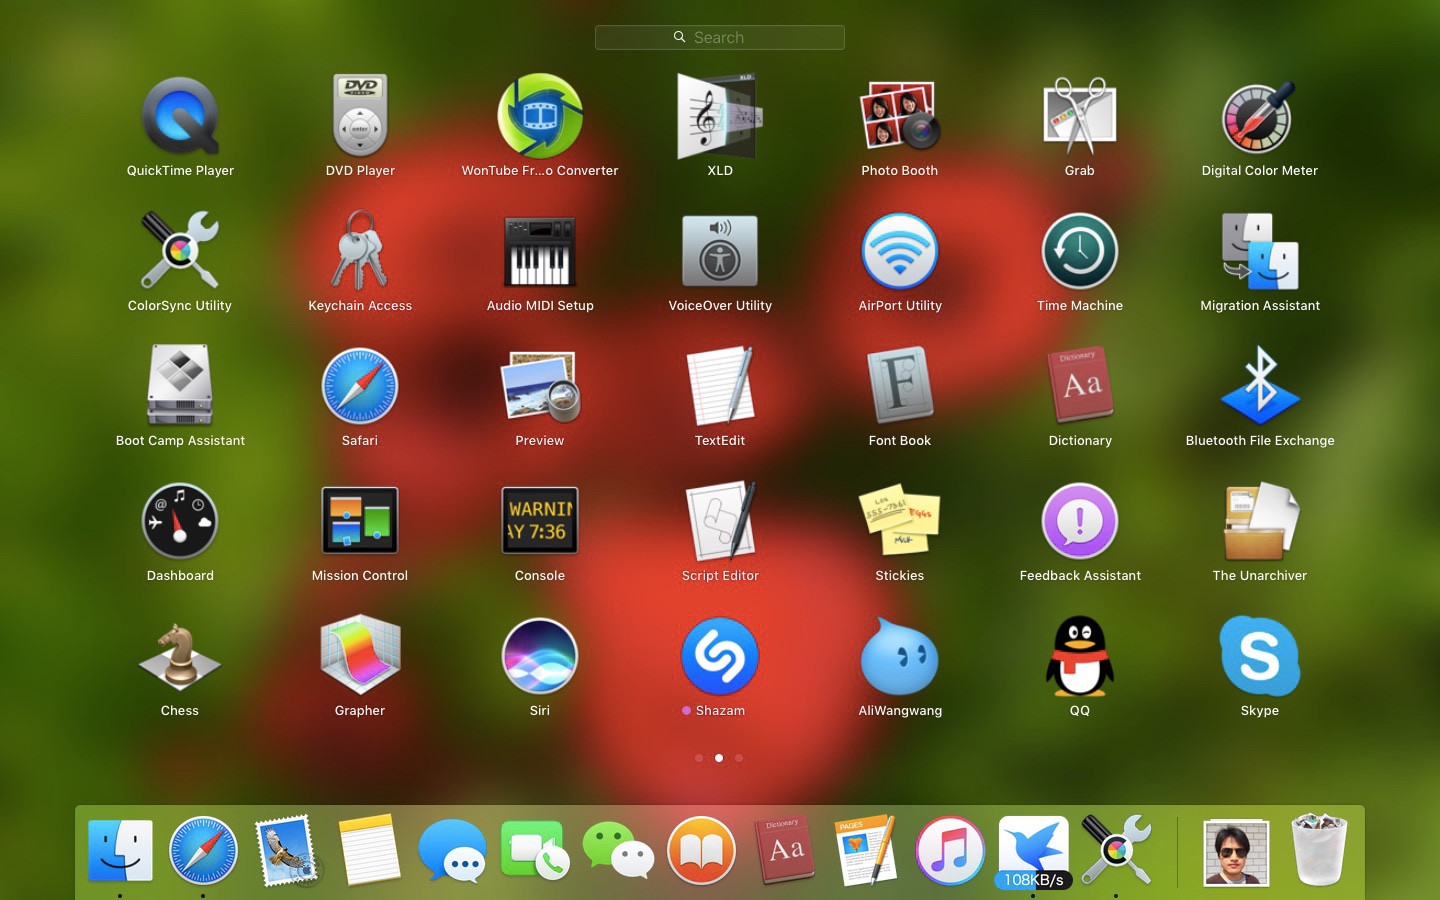Viewport: 1440px width, 900px height.
Task: Open the Siri app
Action: tap(540, 657)
